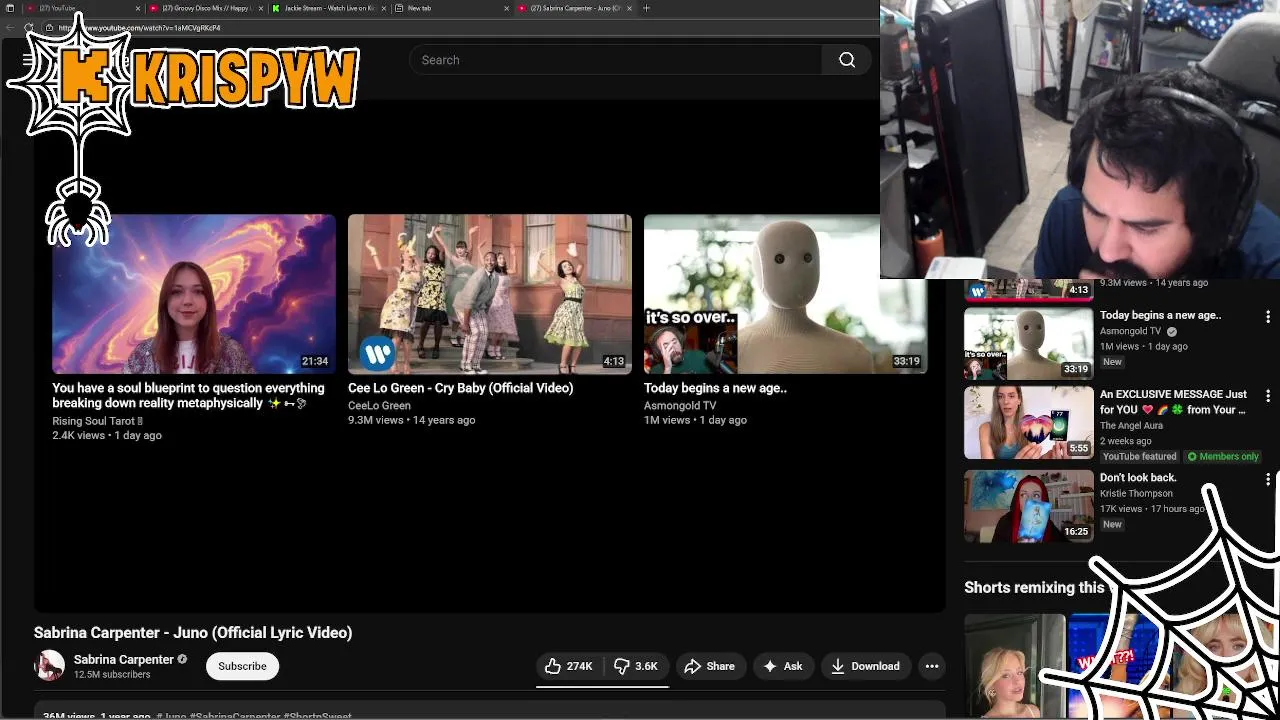Image resolution: width=1280 pixels, height=720 pixels.
Task: Like the Juno video (274K)
Action: pos(568,666)
